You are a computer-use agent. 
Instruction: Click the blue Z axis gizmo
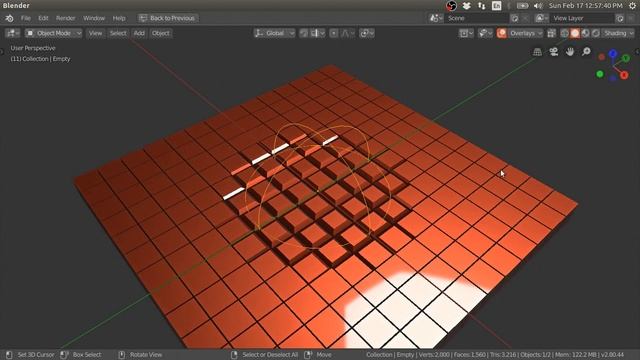tap(613, 53)
